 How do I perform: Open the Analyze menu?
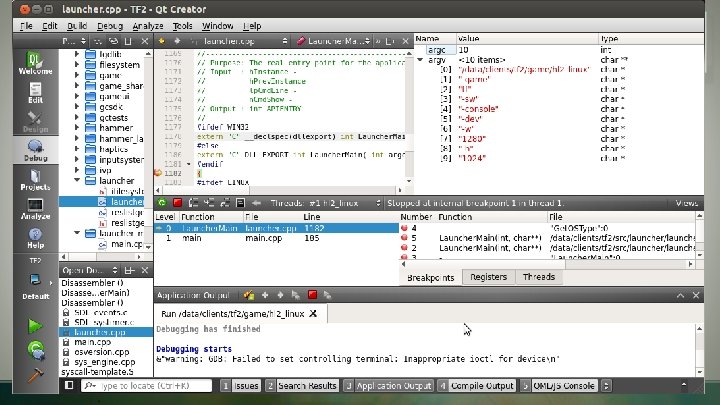[x=147, y=26]
